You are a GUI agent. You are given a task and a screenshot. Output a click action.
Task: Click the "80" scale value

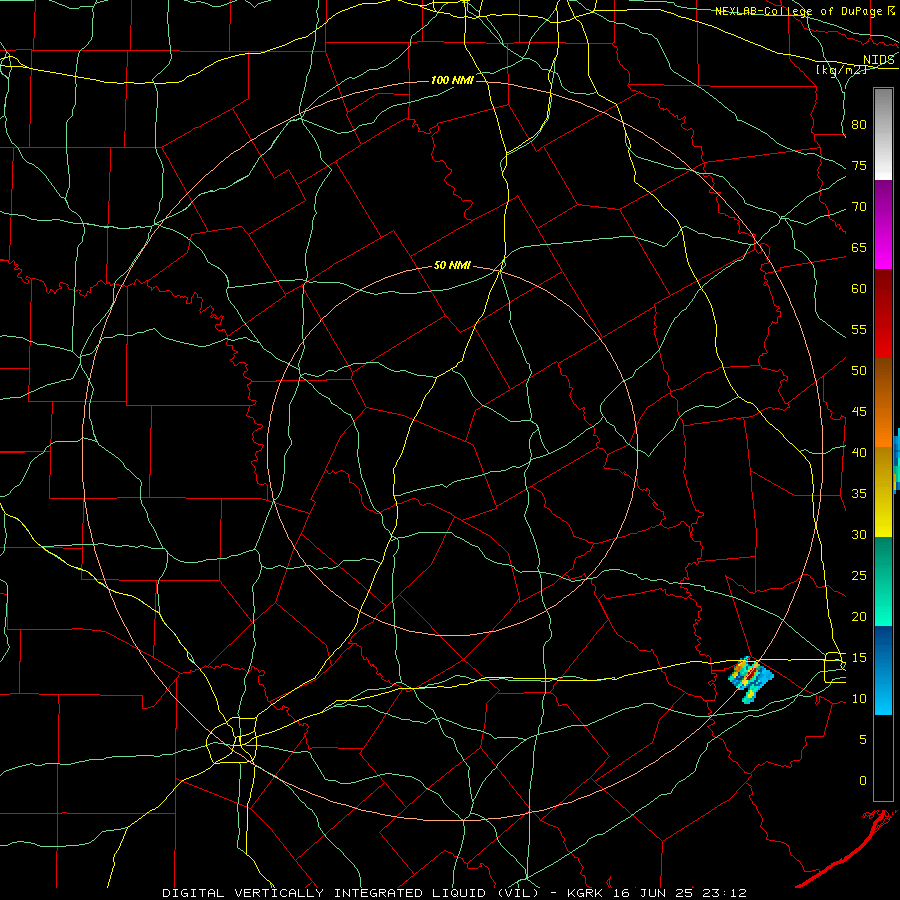[x=859, y=125]
